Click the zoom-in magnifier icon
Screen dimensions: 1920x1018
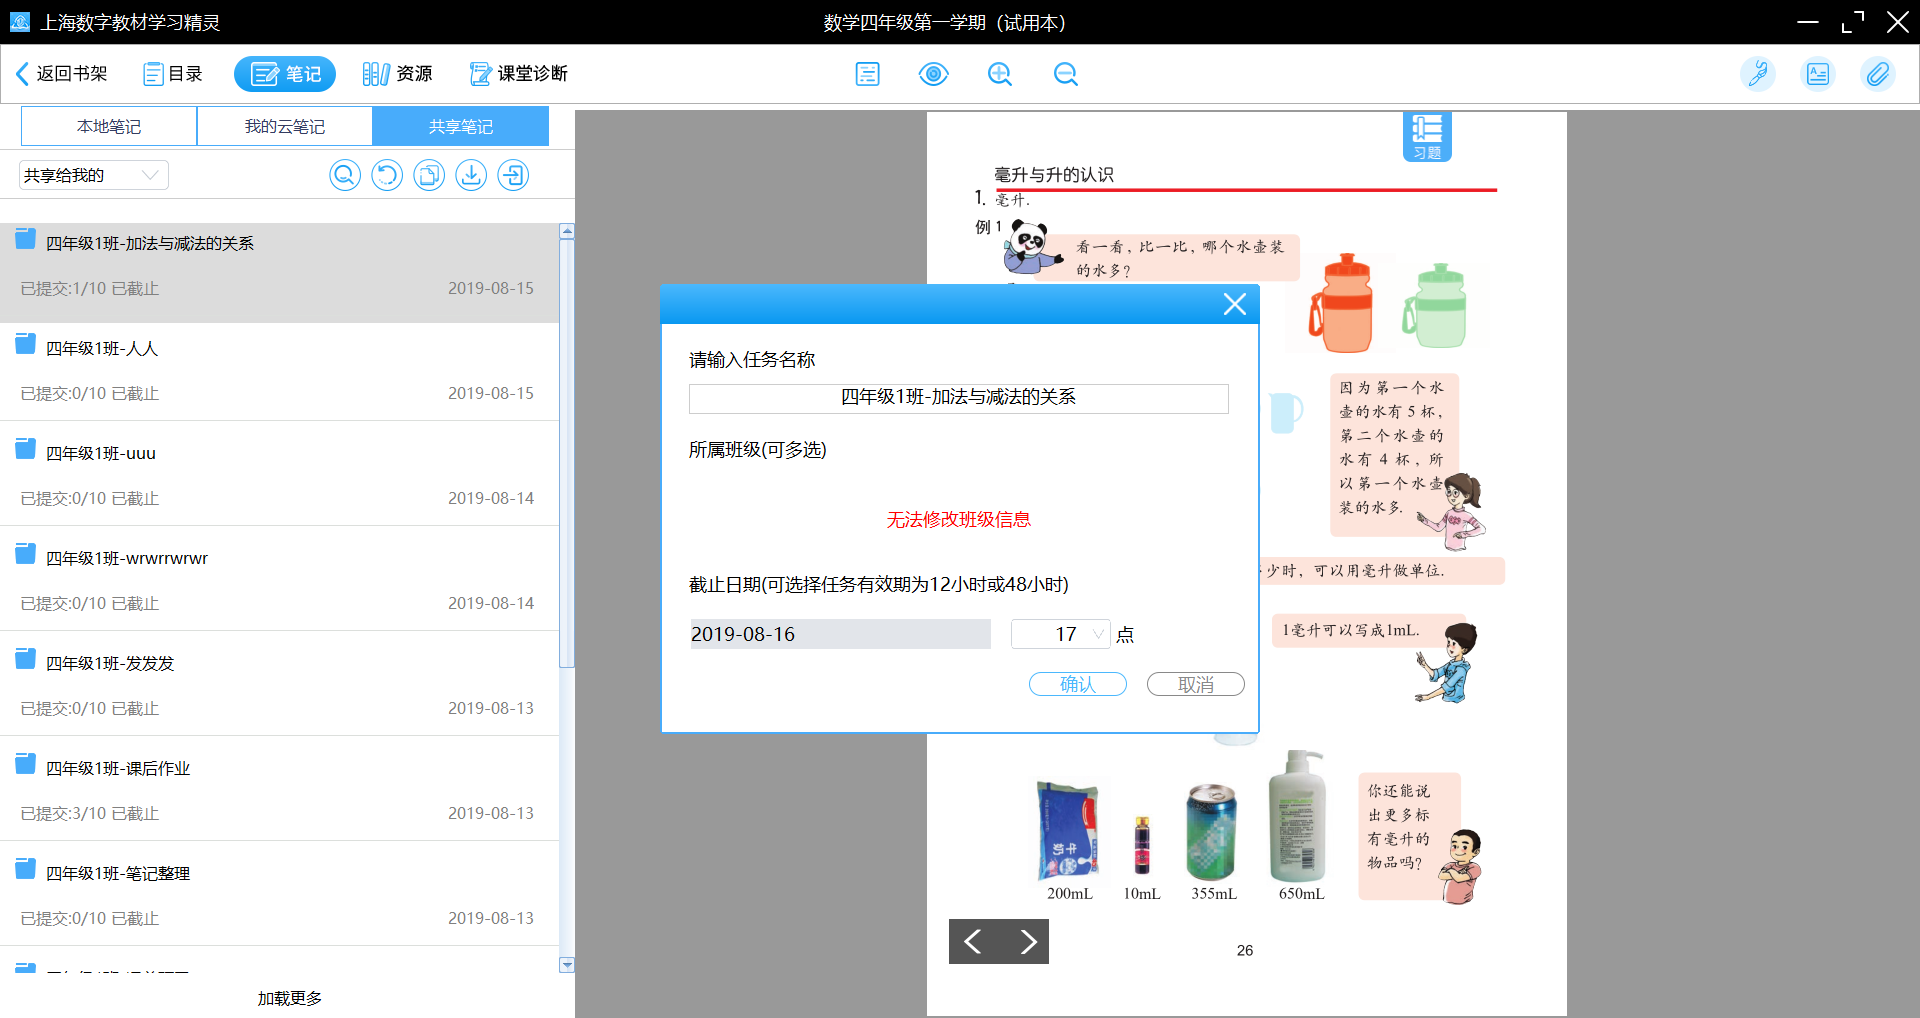pyautogui.click(x=999, y=74)
